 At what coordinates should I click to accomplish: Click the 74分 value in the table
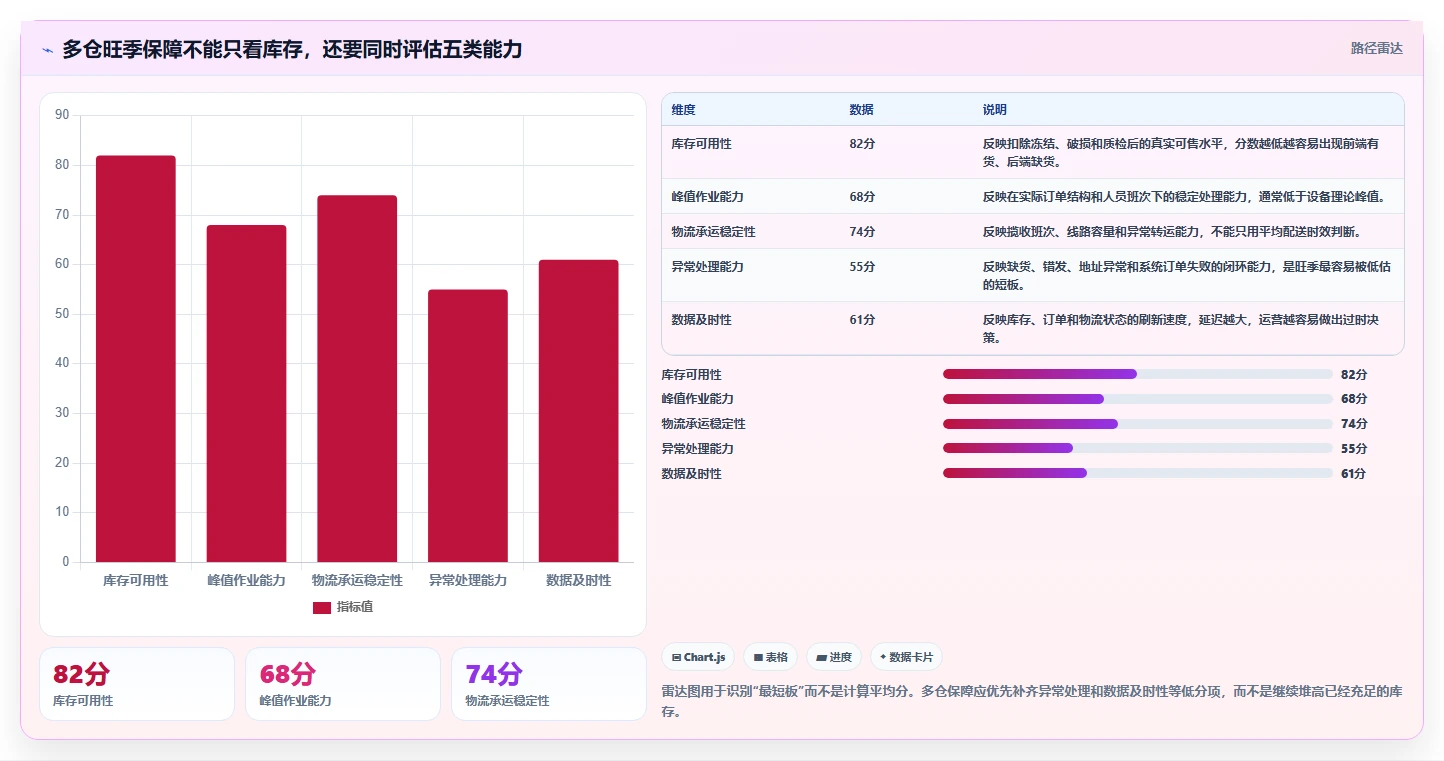[x=862, y=232]
